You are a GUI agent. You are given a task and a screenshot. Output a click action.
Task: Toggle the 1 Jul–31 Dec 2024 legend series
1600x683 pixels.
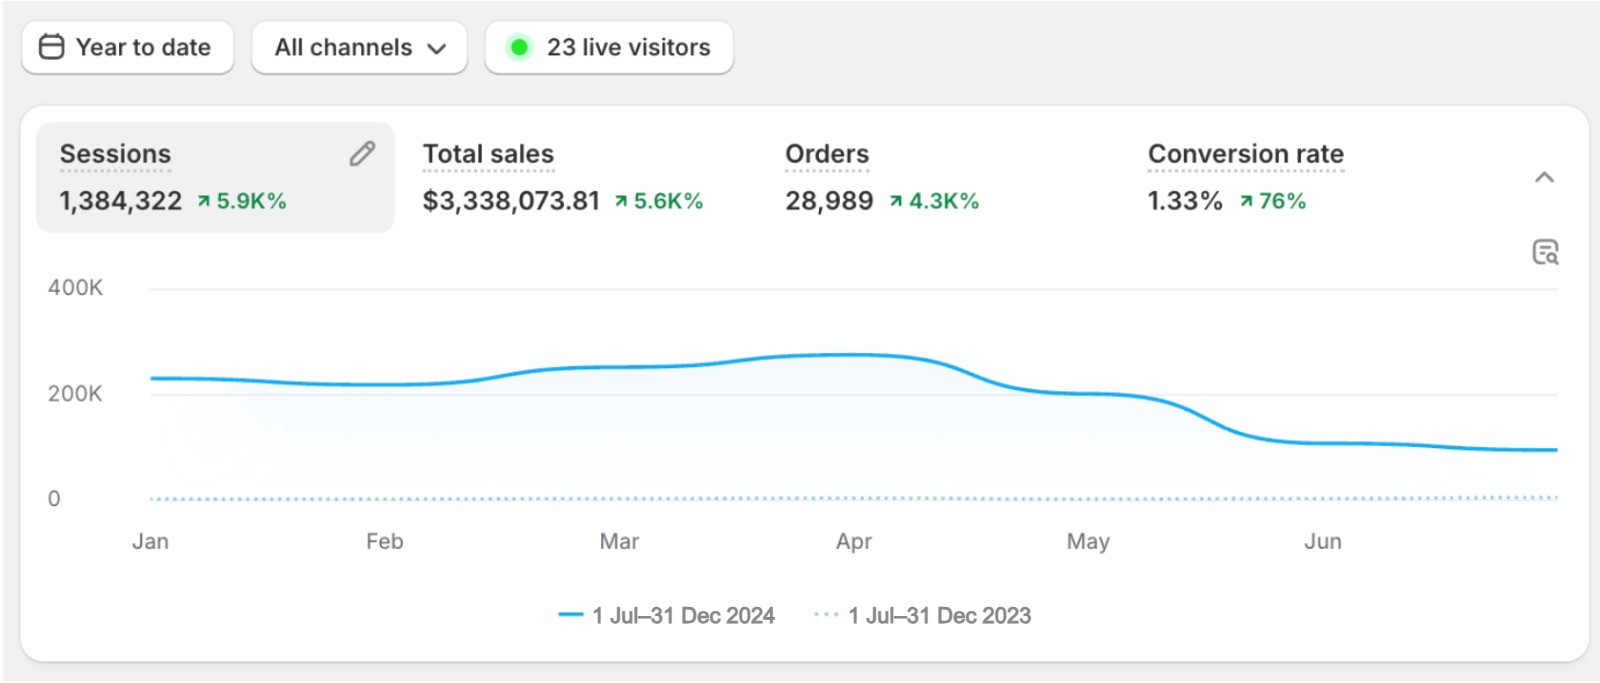tap(683, 616)
